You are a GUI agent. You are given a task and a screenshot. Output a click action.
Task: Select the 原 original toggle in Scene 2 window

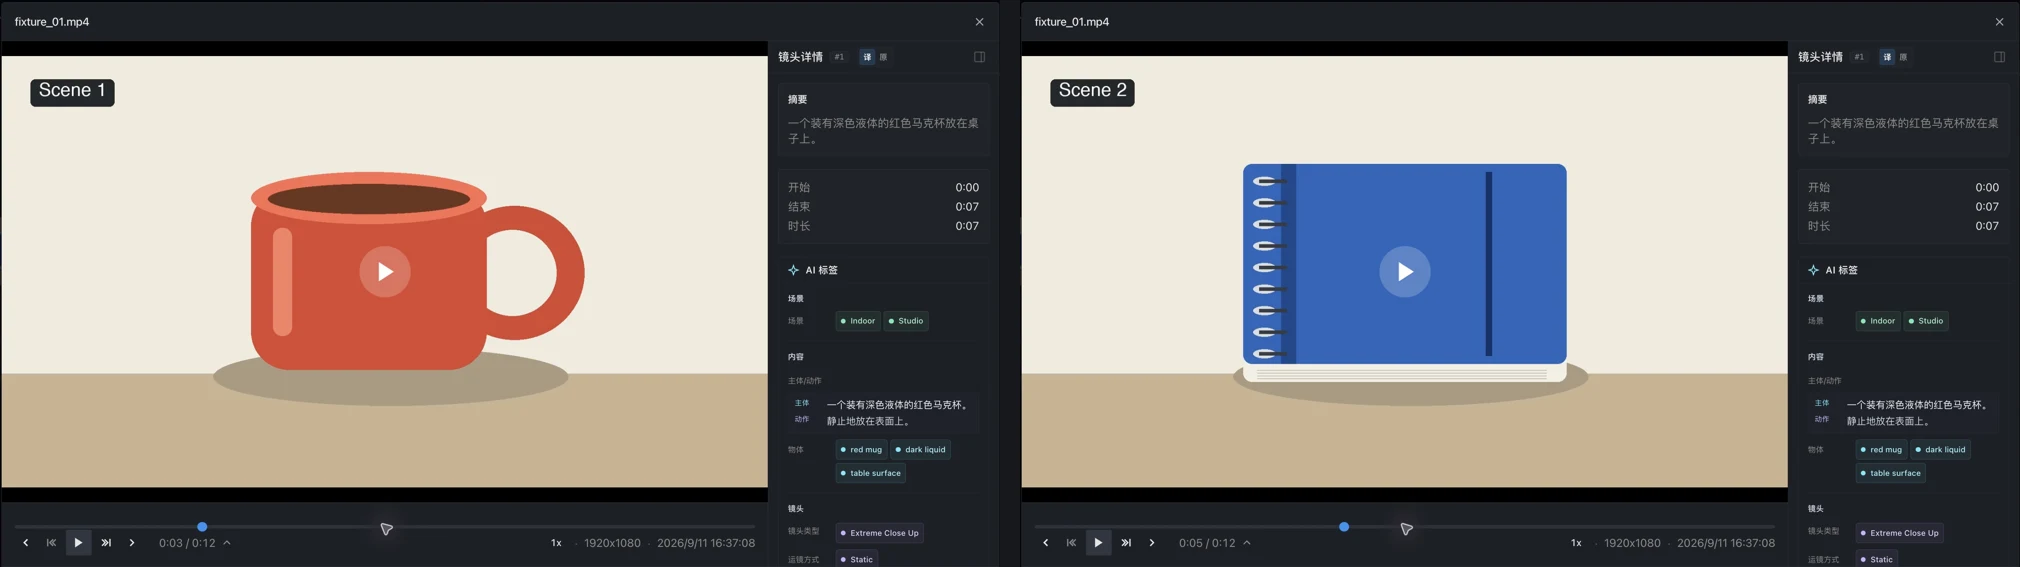1903,57
